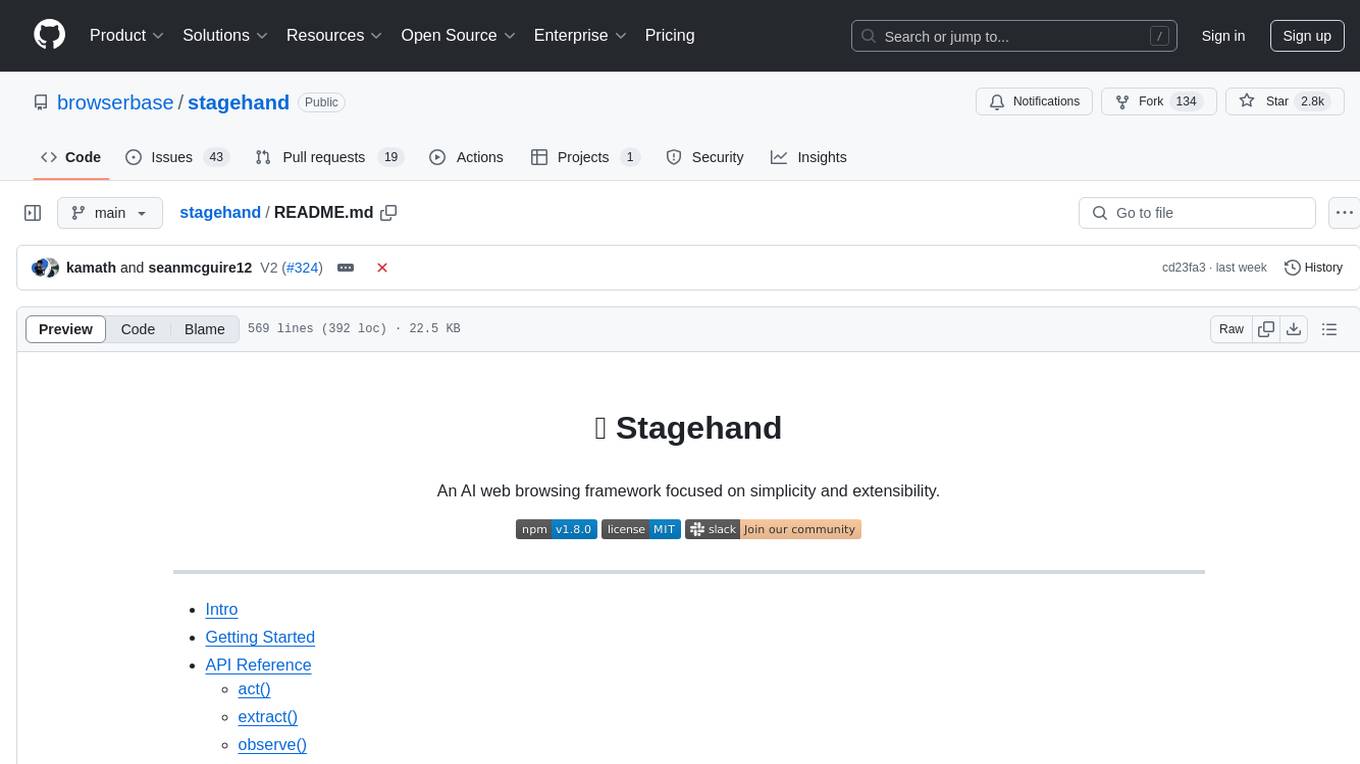Download the raw file

tap(1294, 329)
